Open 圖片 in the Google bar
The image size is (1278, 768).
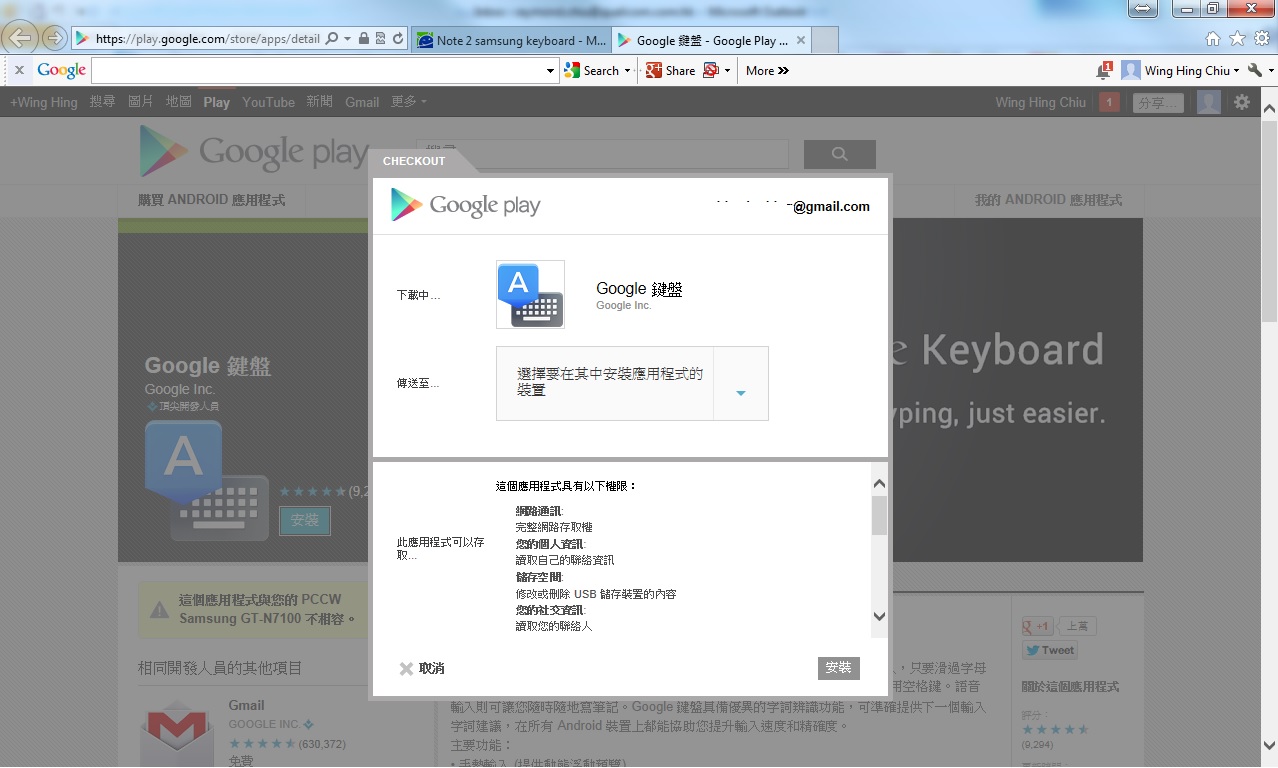[x=141, y=102]
